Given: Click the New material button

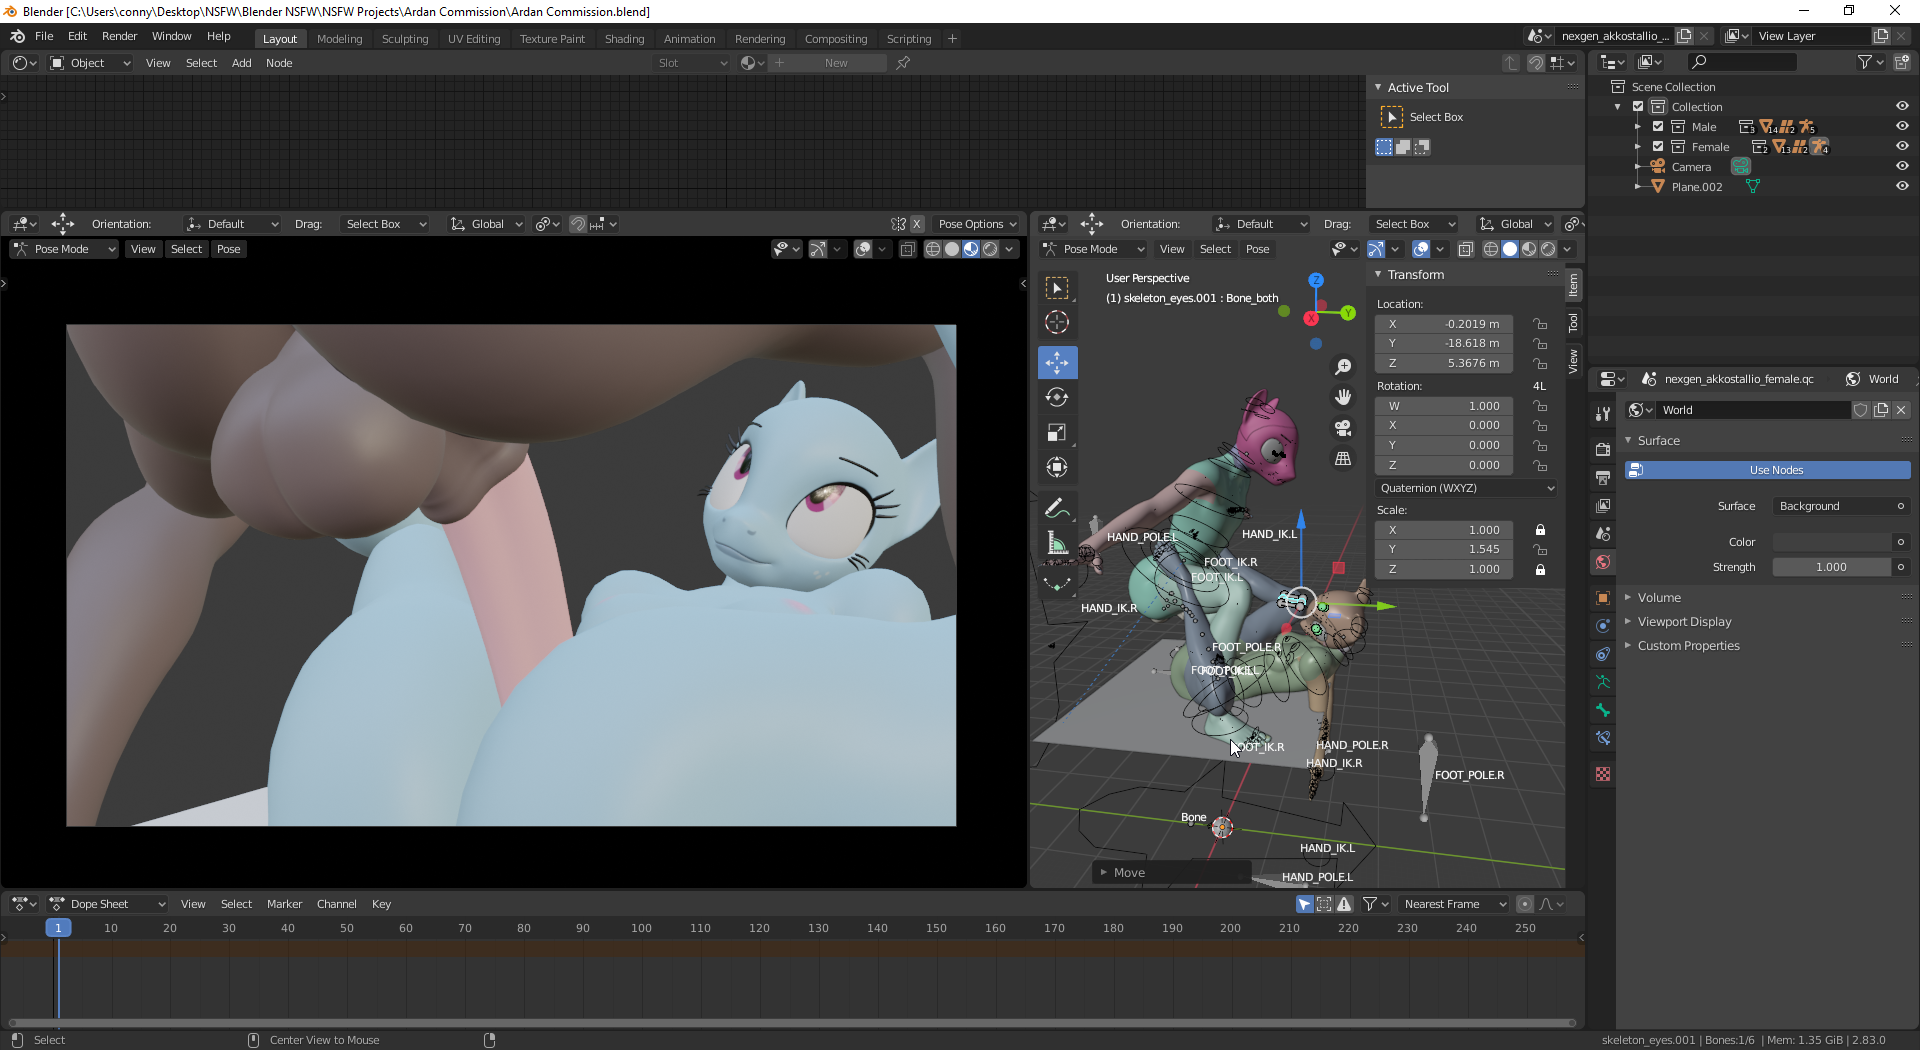Looking at the screenshot, I should click(835, 63).
